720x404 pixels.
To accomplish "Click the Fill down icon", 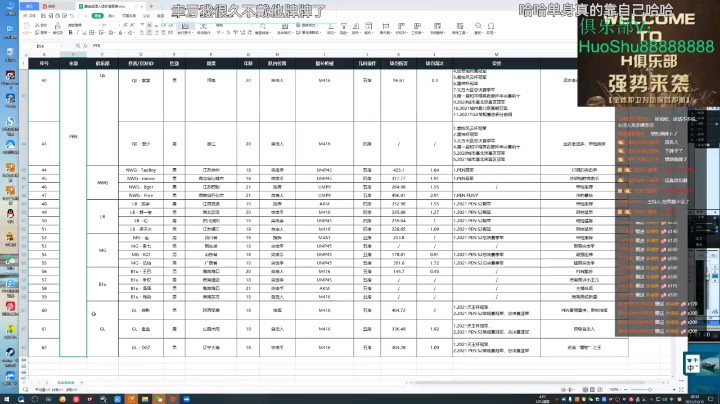I will pos(368,26).
